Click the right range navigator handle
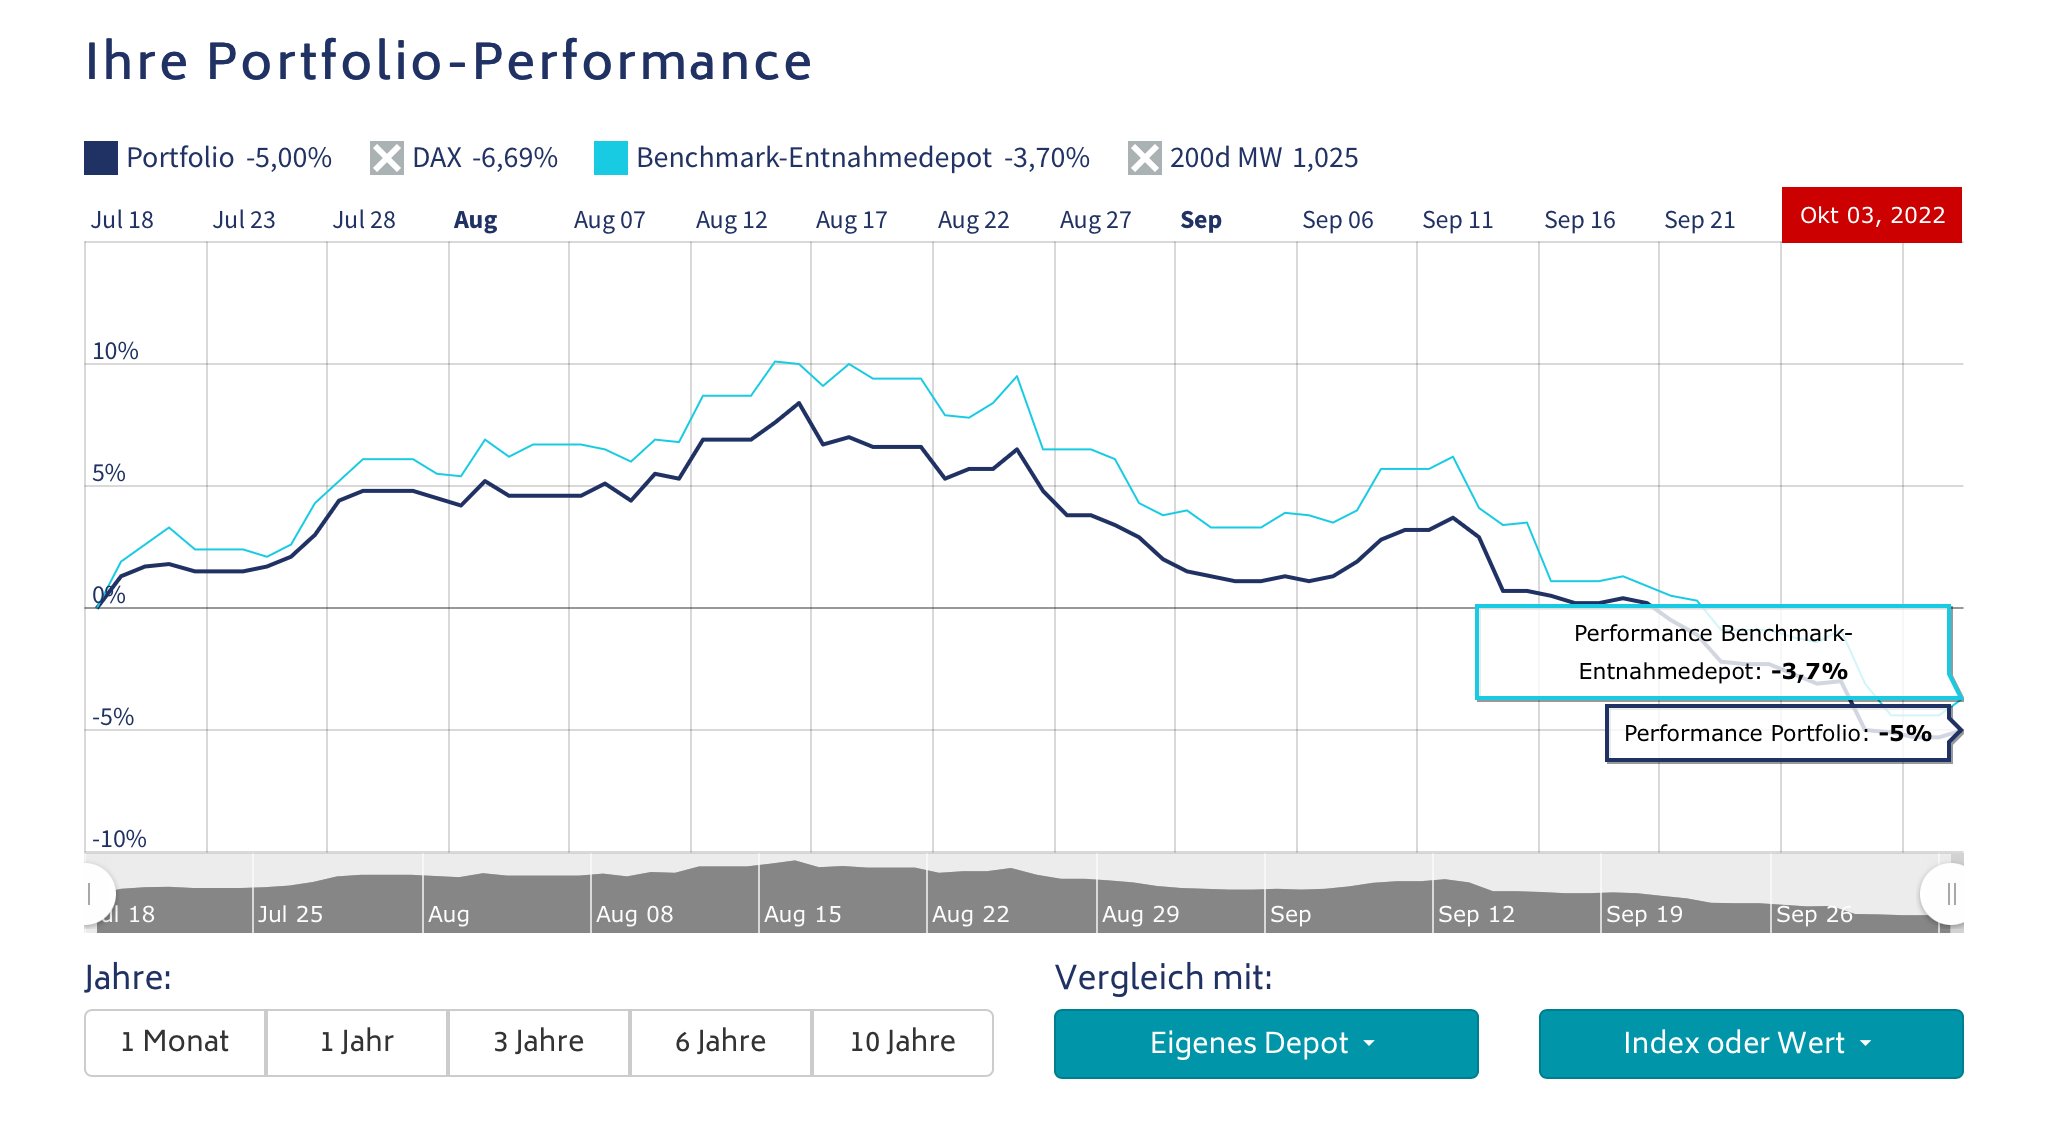Screen dimensions: 2048x1124 (1949, 893)
